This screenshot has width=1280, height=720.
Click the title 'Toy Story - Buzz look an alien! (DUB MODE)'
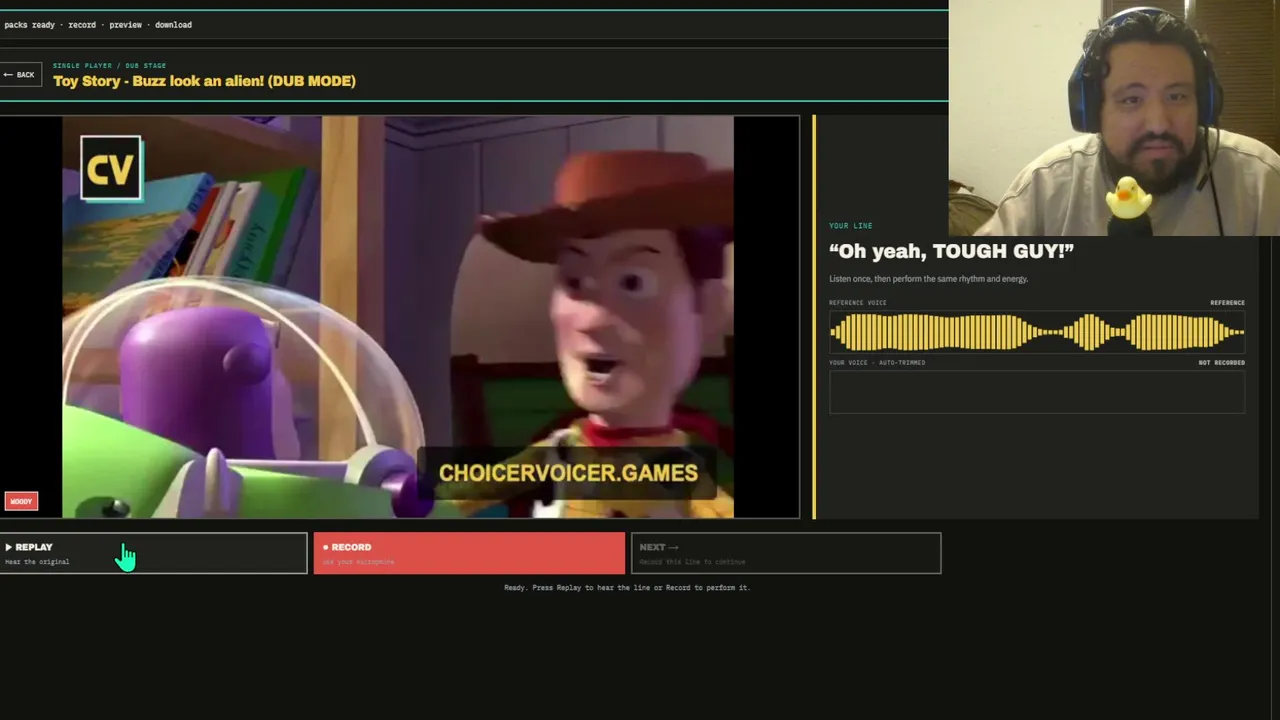[x=204, y=81]
